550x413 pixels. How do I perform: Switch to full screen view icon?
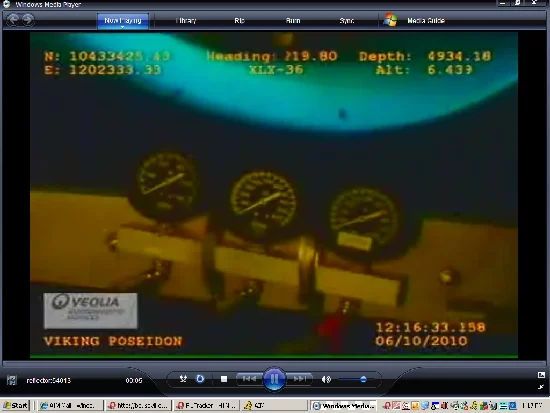click(x=541, y=375)
